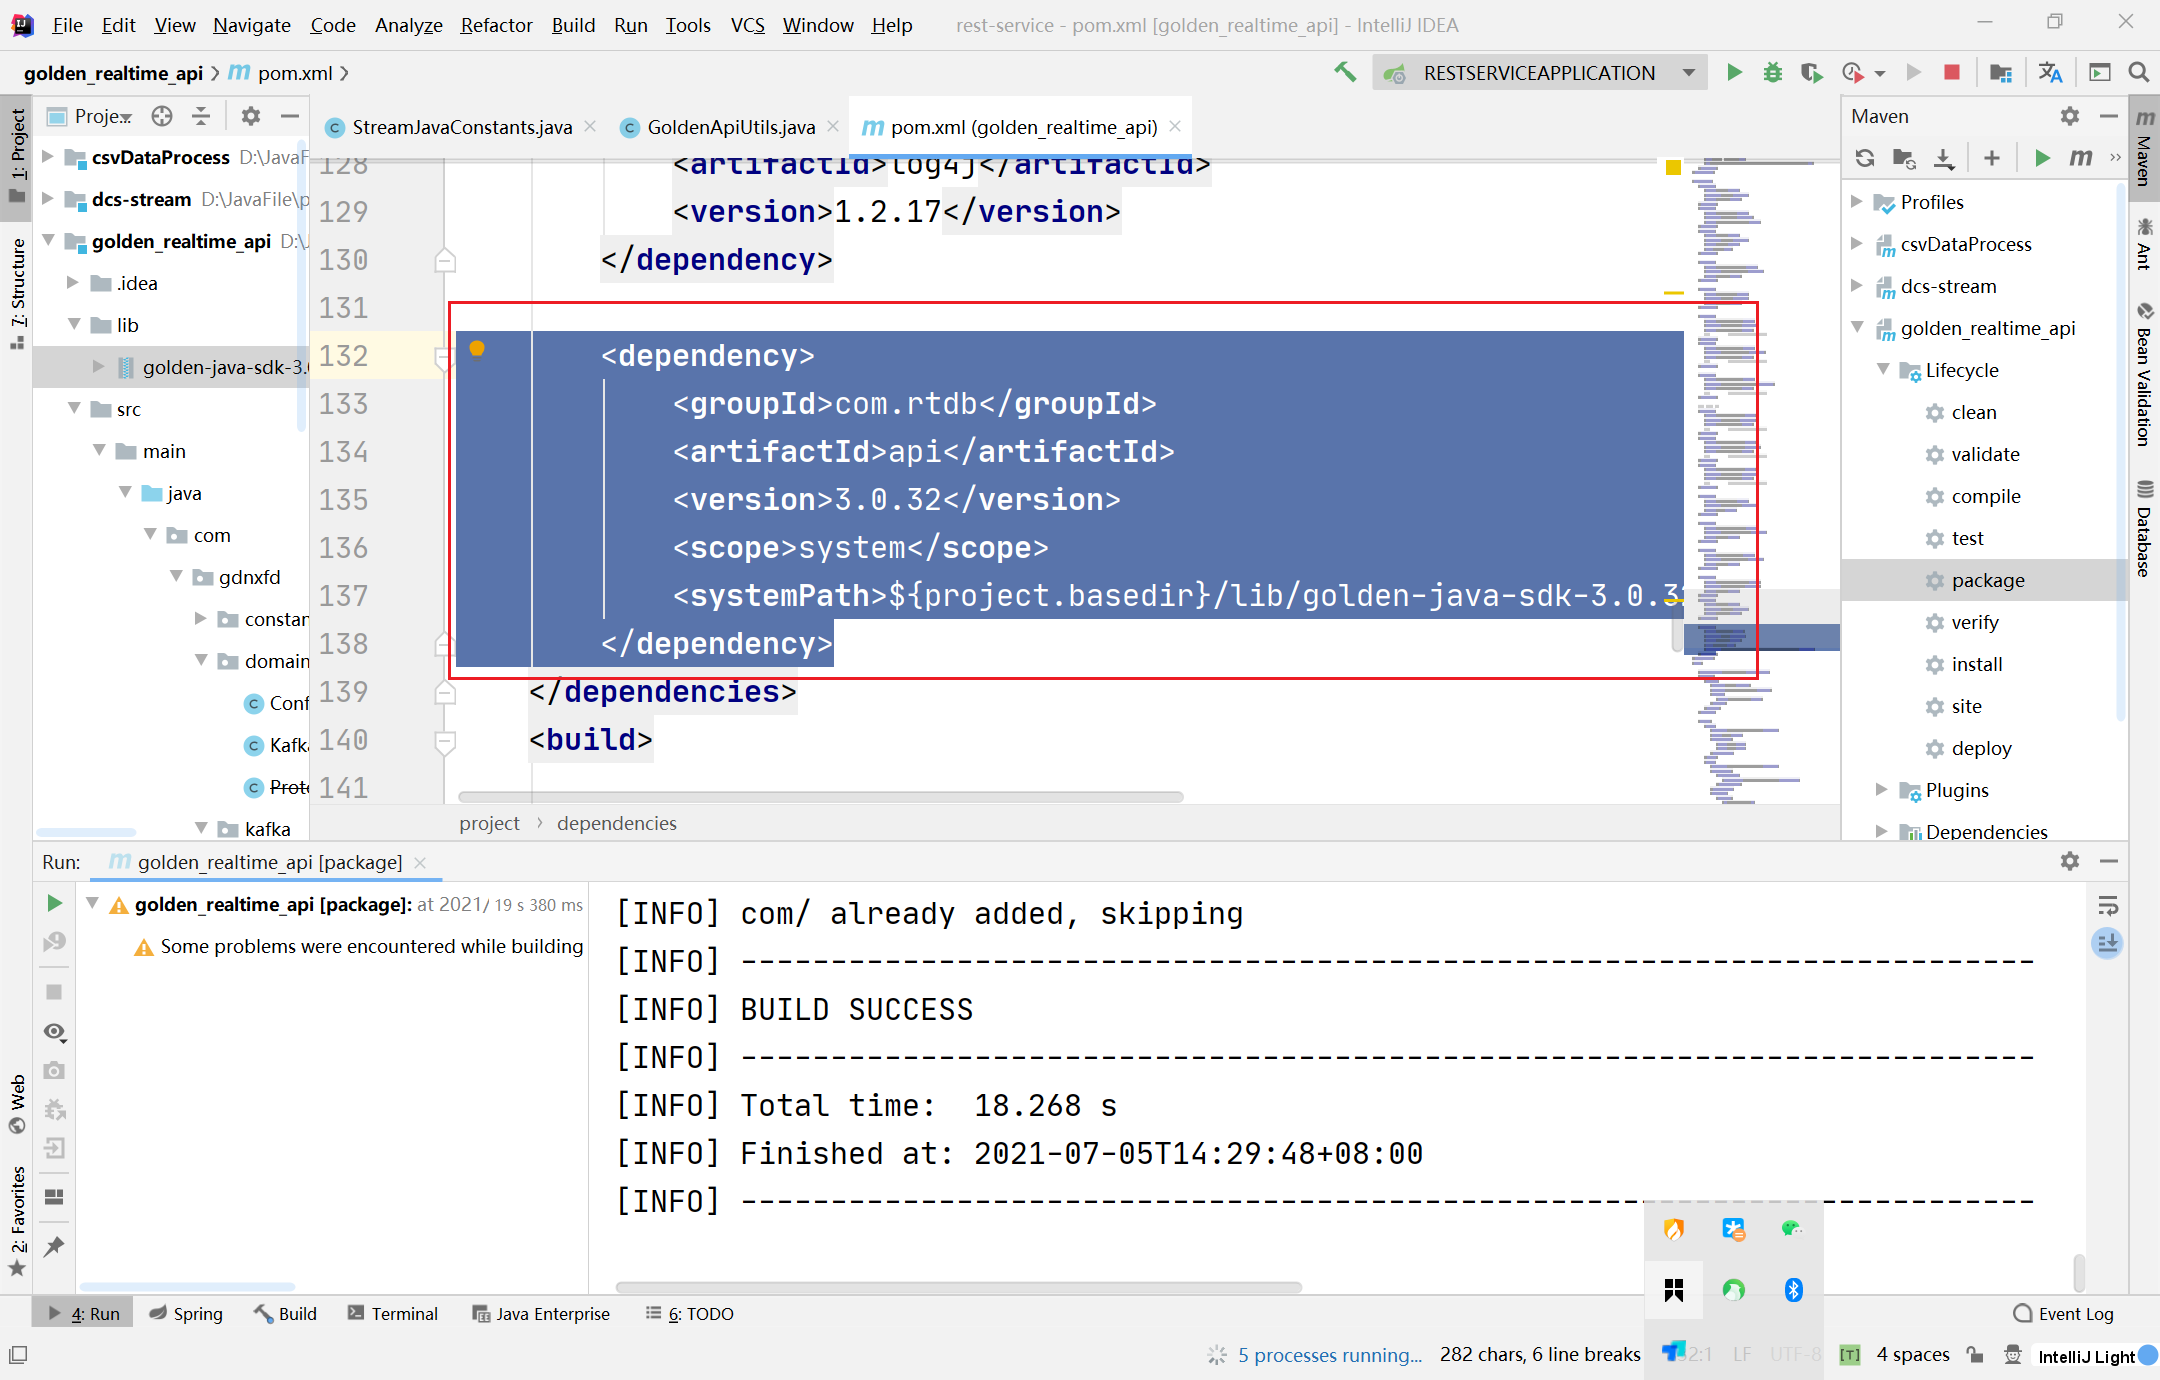The height and width of the screenshot is (1380, 2160).
Task: Open Terminal tool window tab
Action: pyautogui.click(x=392, y=1313)
